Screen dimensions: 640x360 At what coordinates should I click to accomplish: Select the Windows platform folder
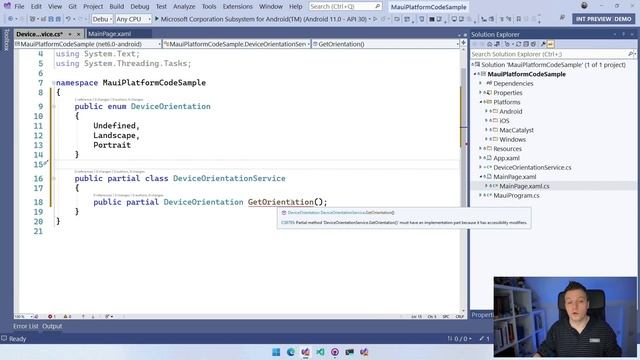point(512,140)
